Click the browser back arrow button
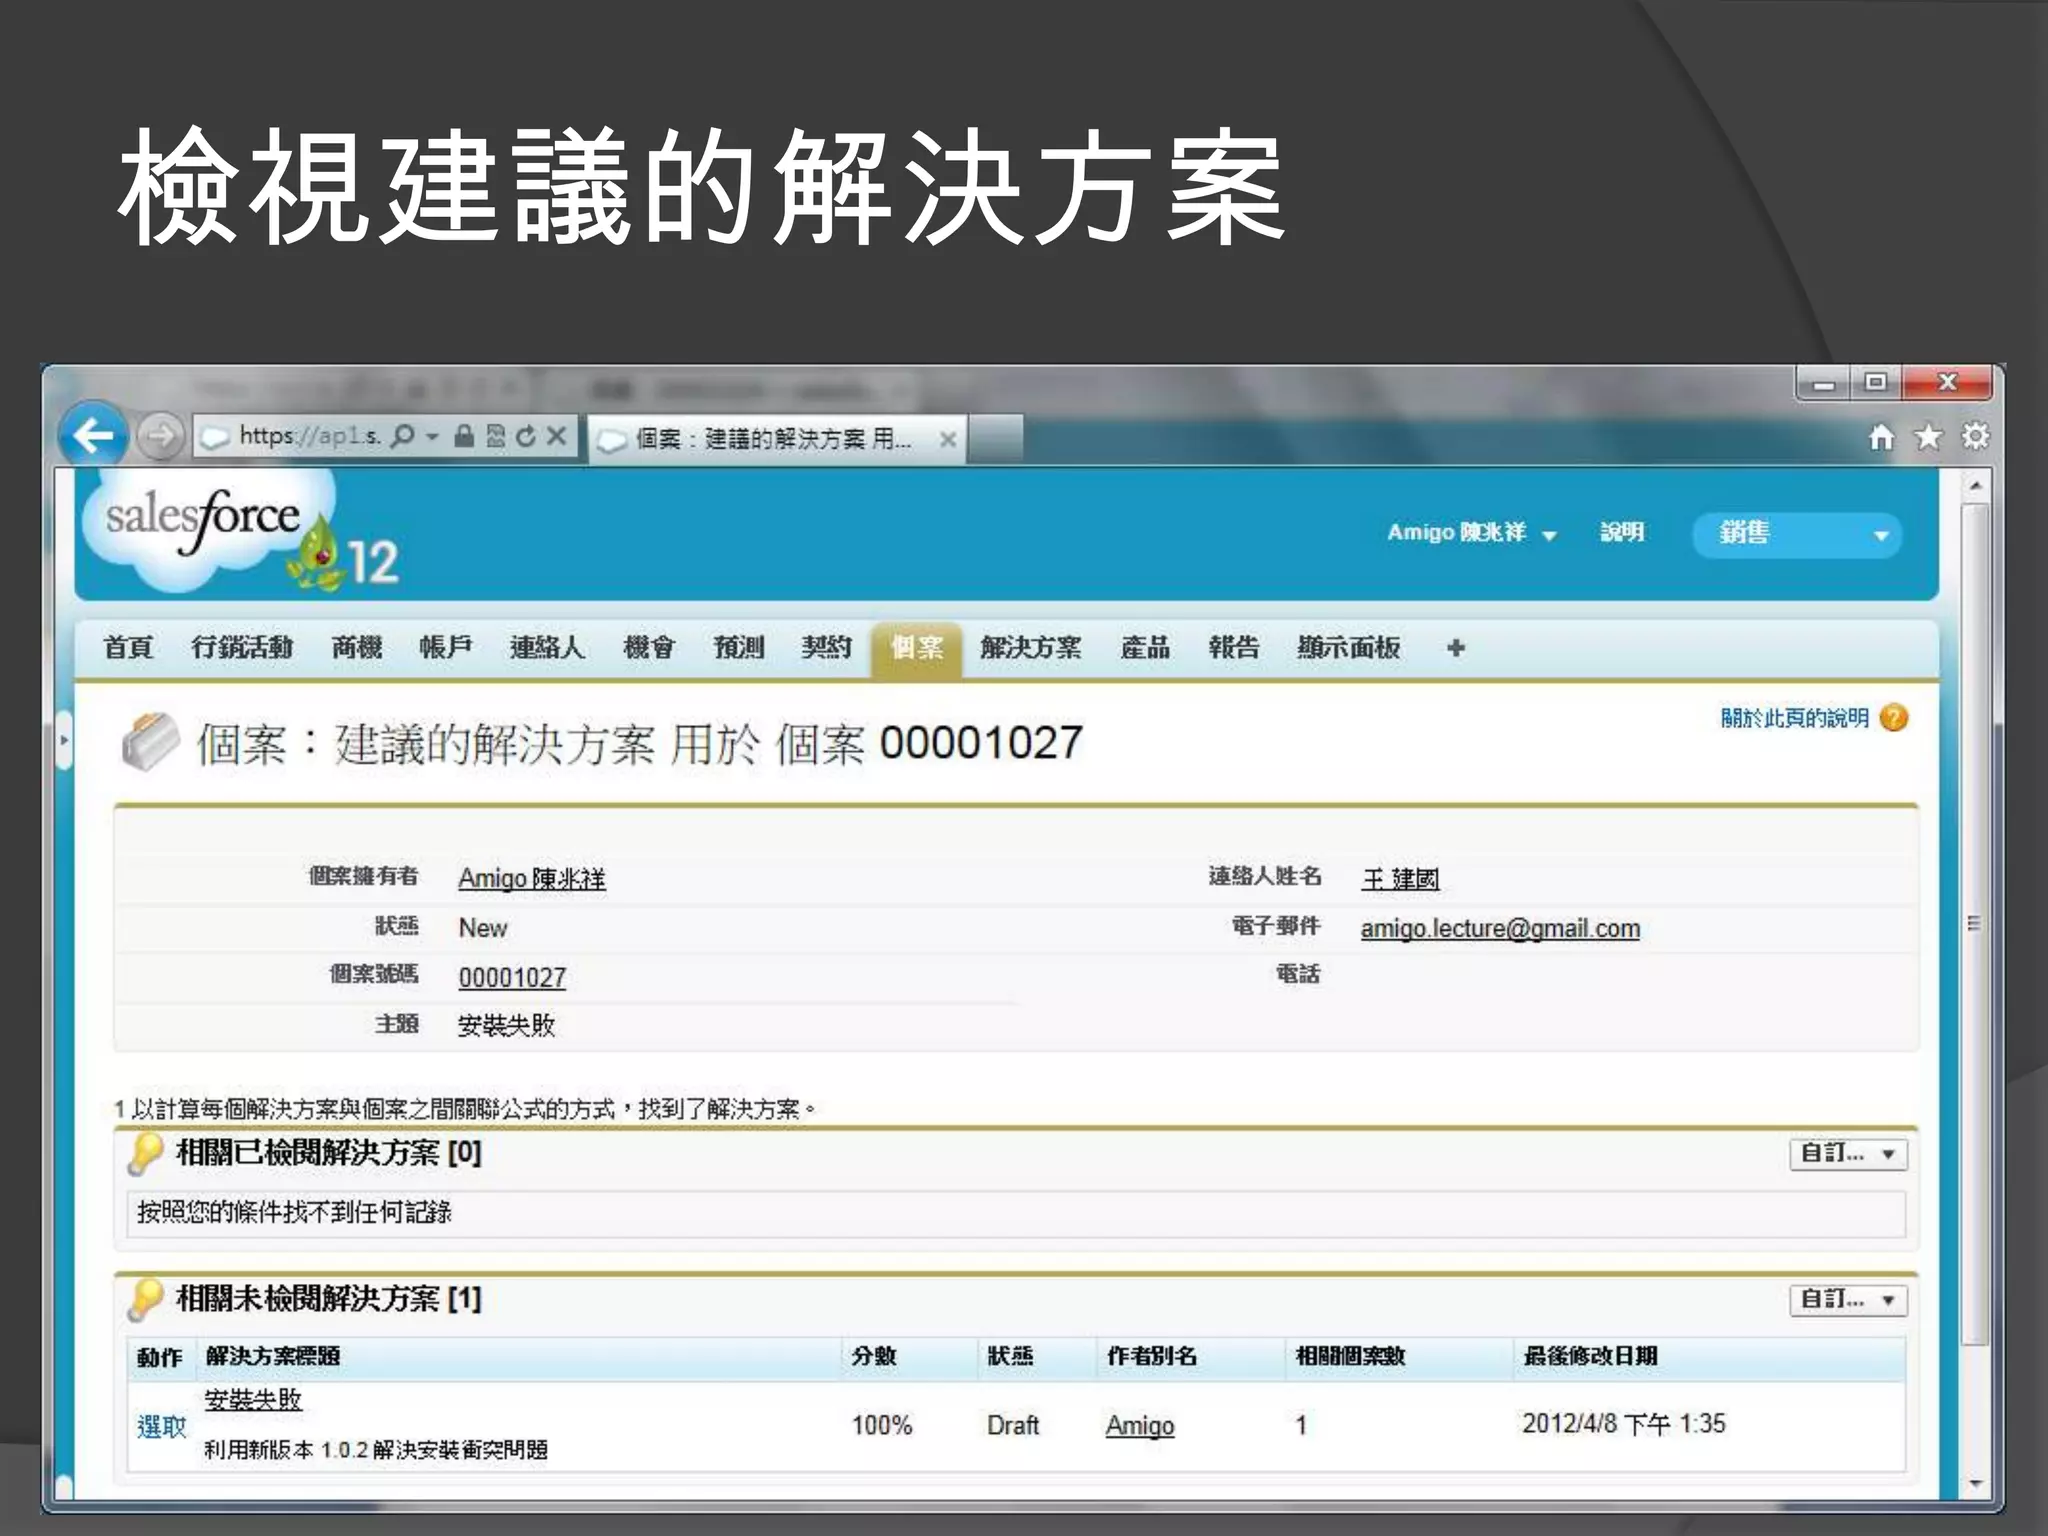Viewport: 2048px width, 1536px height. 93,435
